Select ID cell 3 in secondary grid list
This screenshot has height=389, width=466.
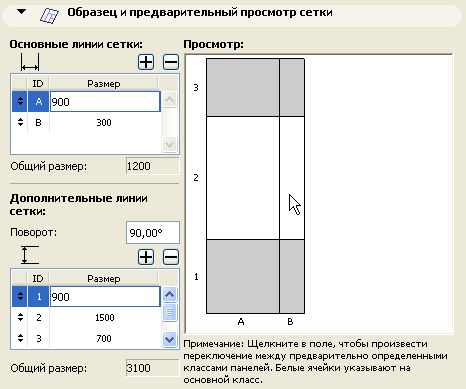[x=39, y=338]
